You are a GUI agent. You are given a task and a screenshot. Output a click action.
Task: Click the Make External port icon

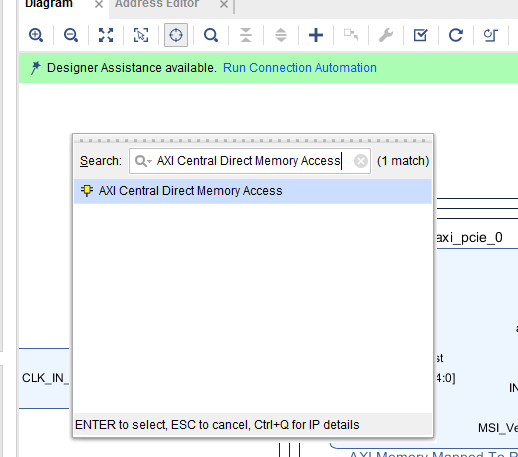coord(351,35)
